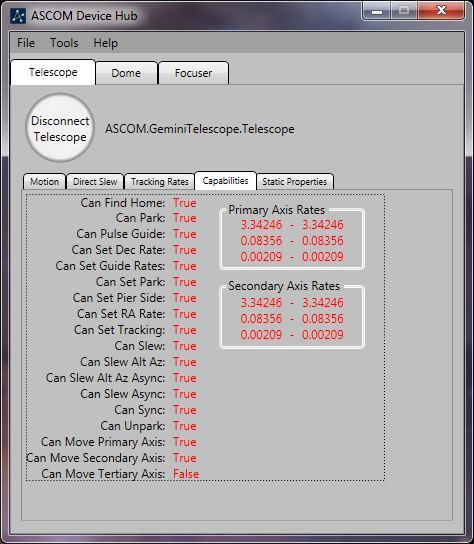The width and height of the screenshot is (474, 544).
Task: Click the Can Move Primary Axis label
Action: point(103,442)
